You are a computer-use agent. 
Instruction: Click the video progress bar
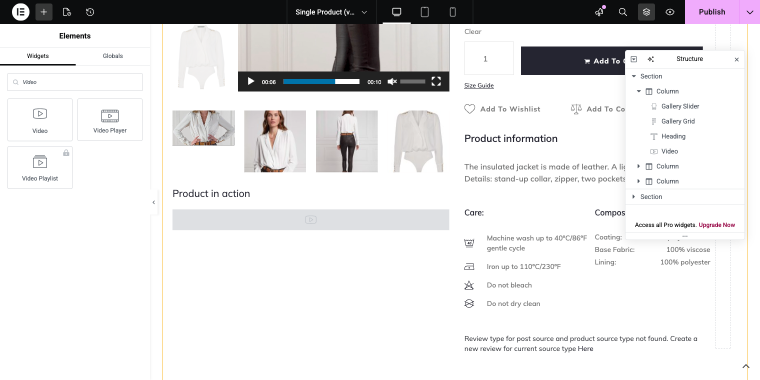click(321, 81)
